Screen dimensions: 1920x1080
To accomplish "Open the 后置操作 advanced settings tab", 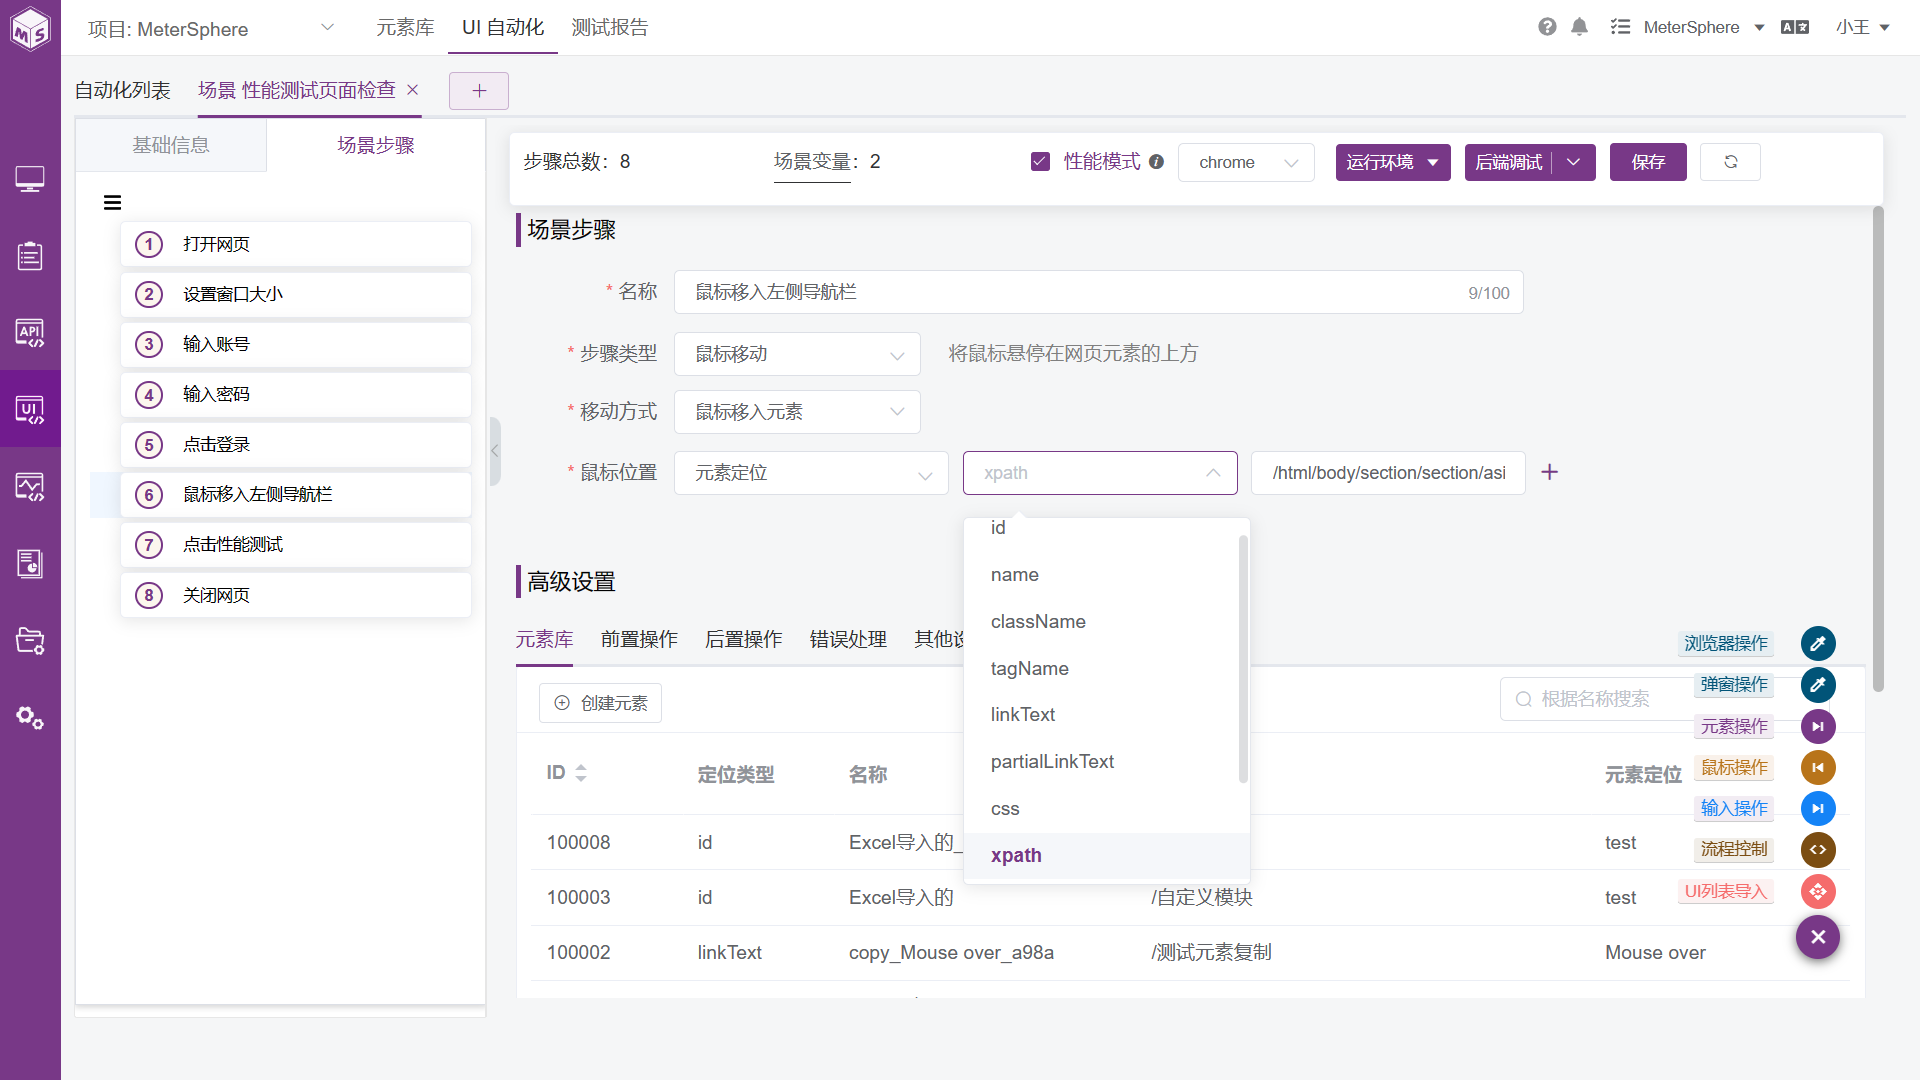I will (743, 639).
